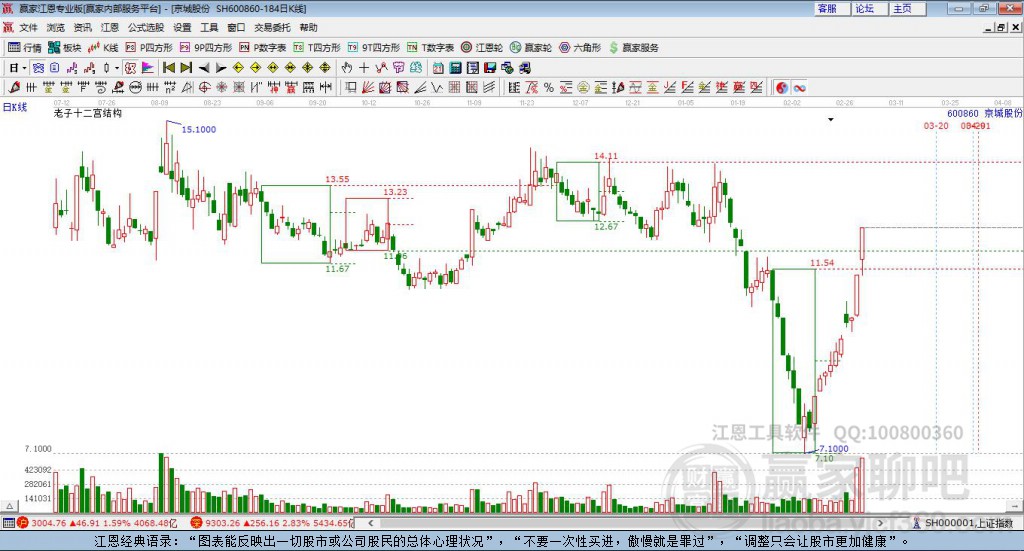1024x551 pixels.
Task: Click the 日K线 period label
Action: [15, 107]
